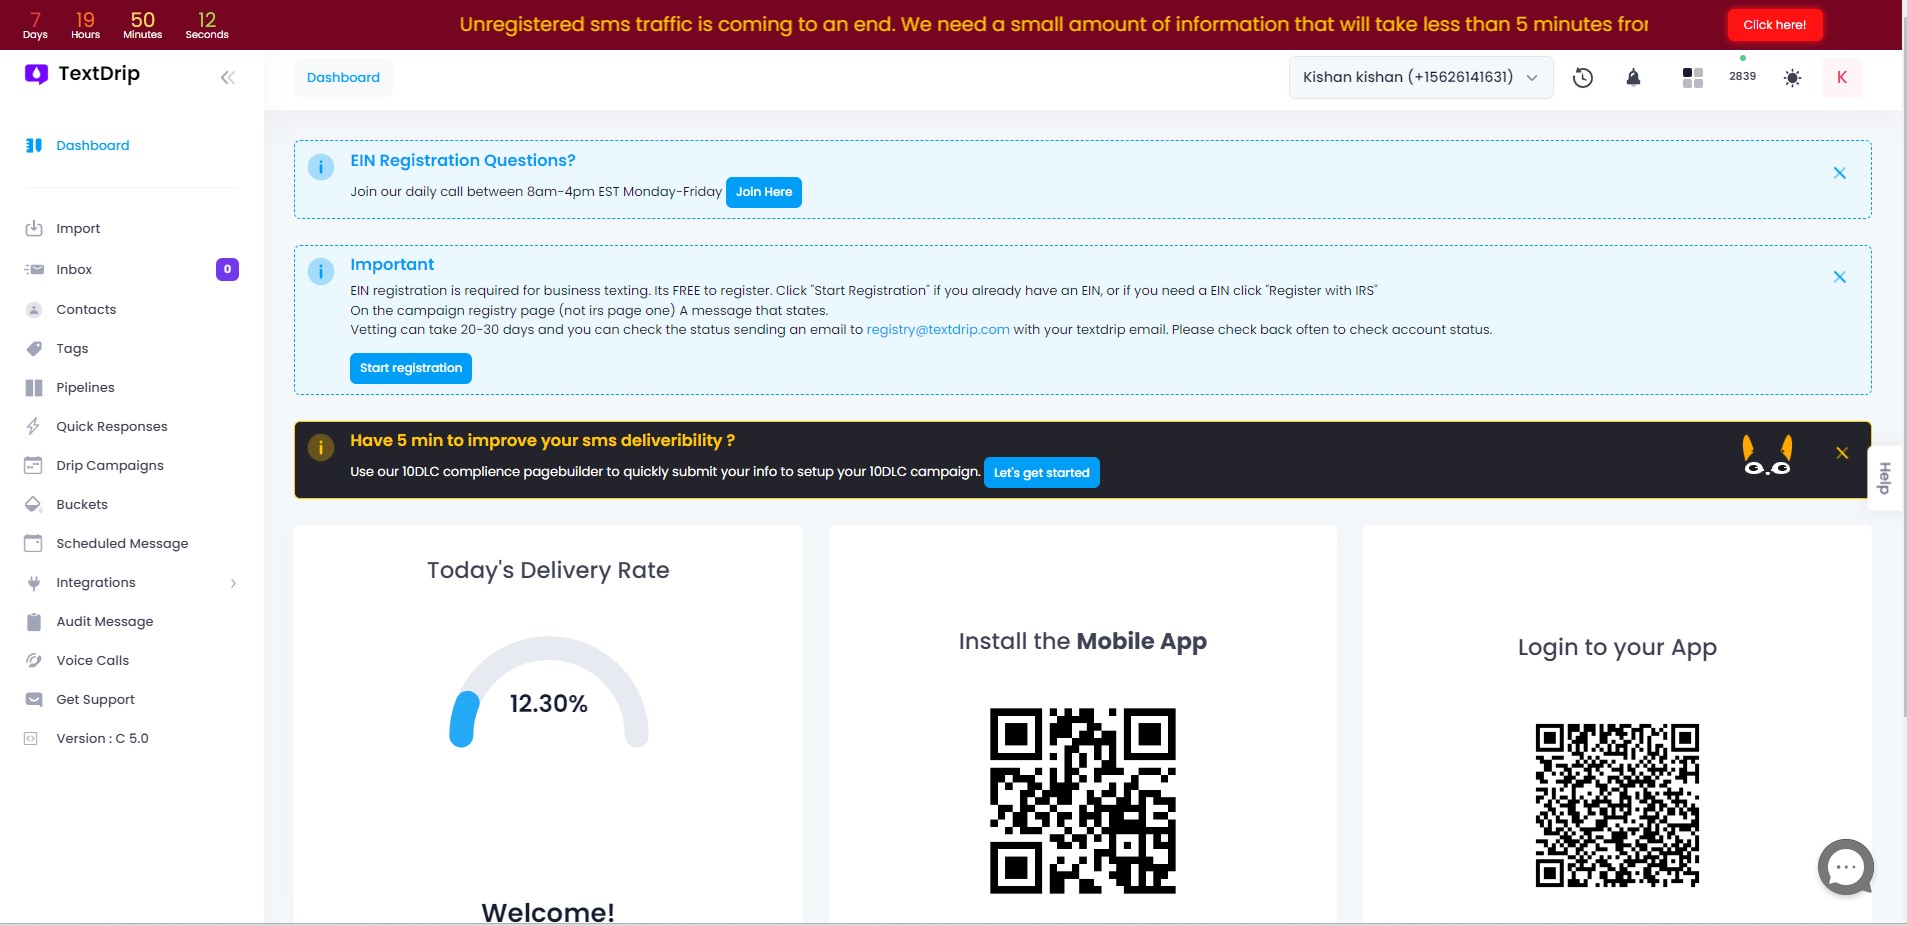1907x926 pixels.
Task: Click Join Here button
Action: click(x=764, y=192)
